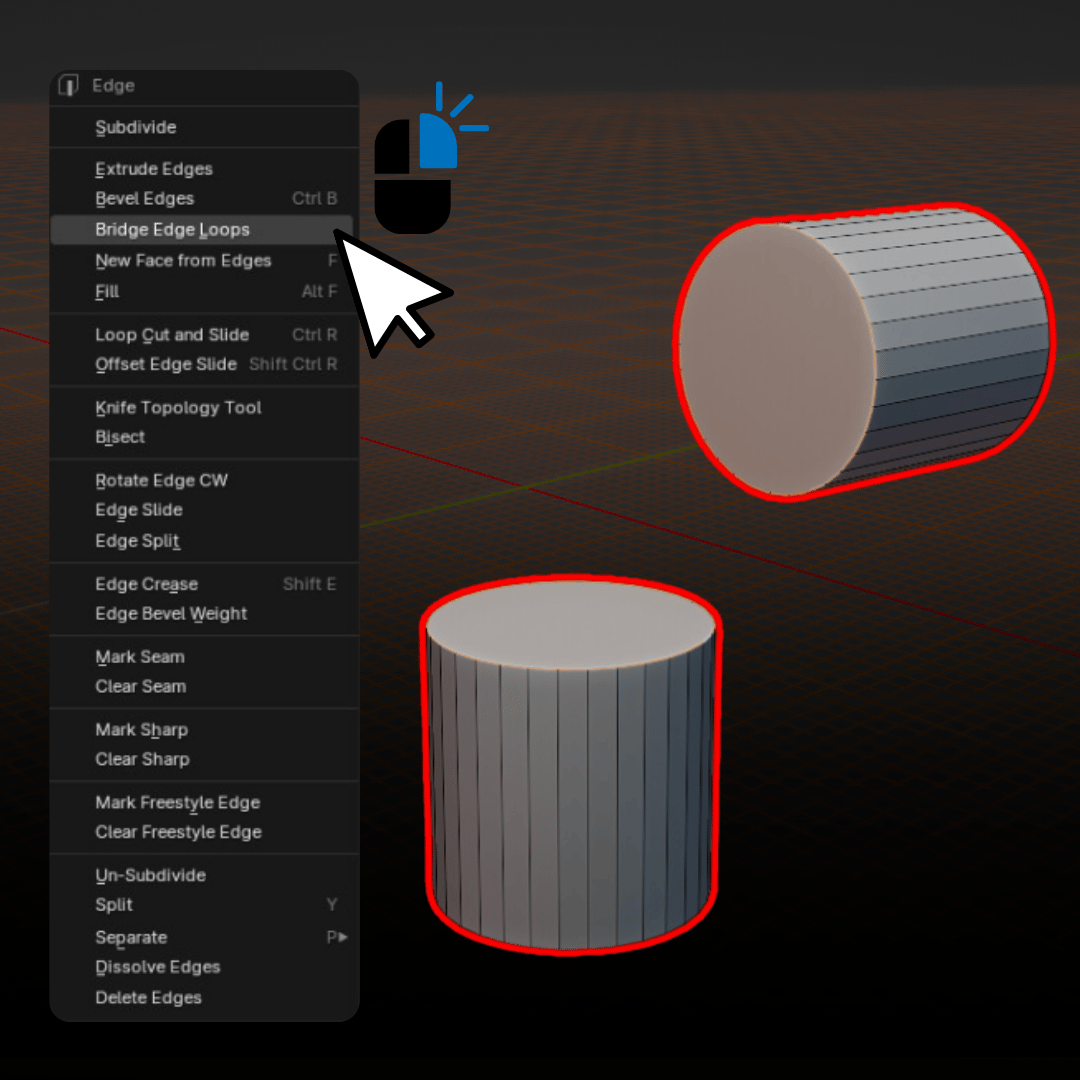
Task: Click Edge Crease menu item
Action: click(205, 584)
